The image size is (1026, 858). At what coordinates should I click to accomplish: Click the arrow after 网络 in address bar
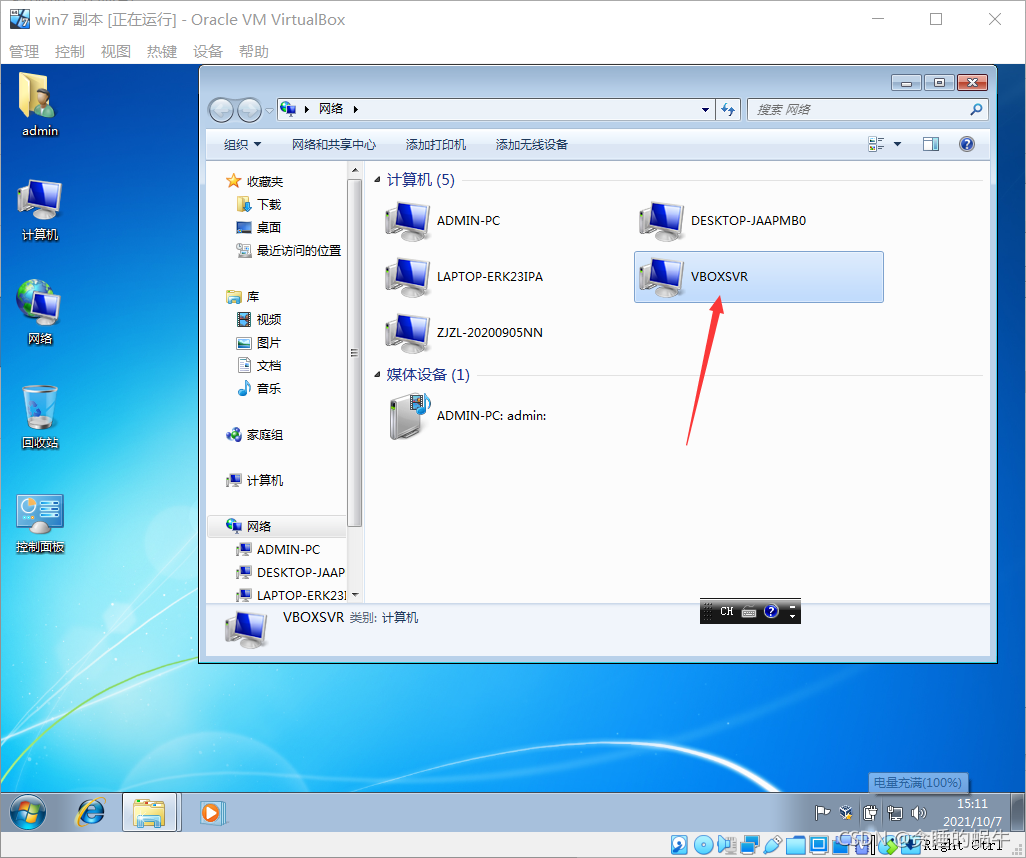[x=355, y=109]
